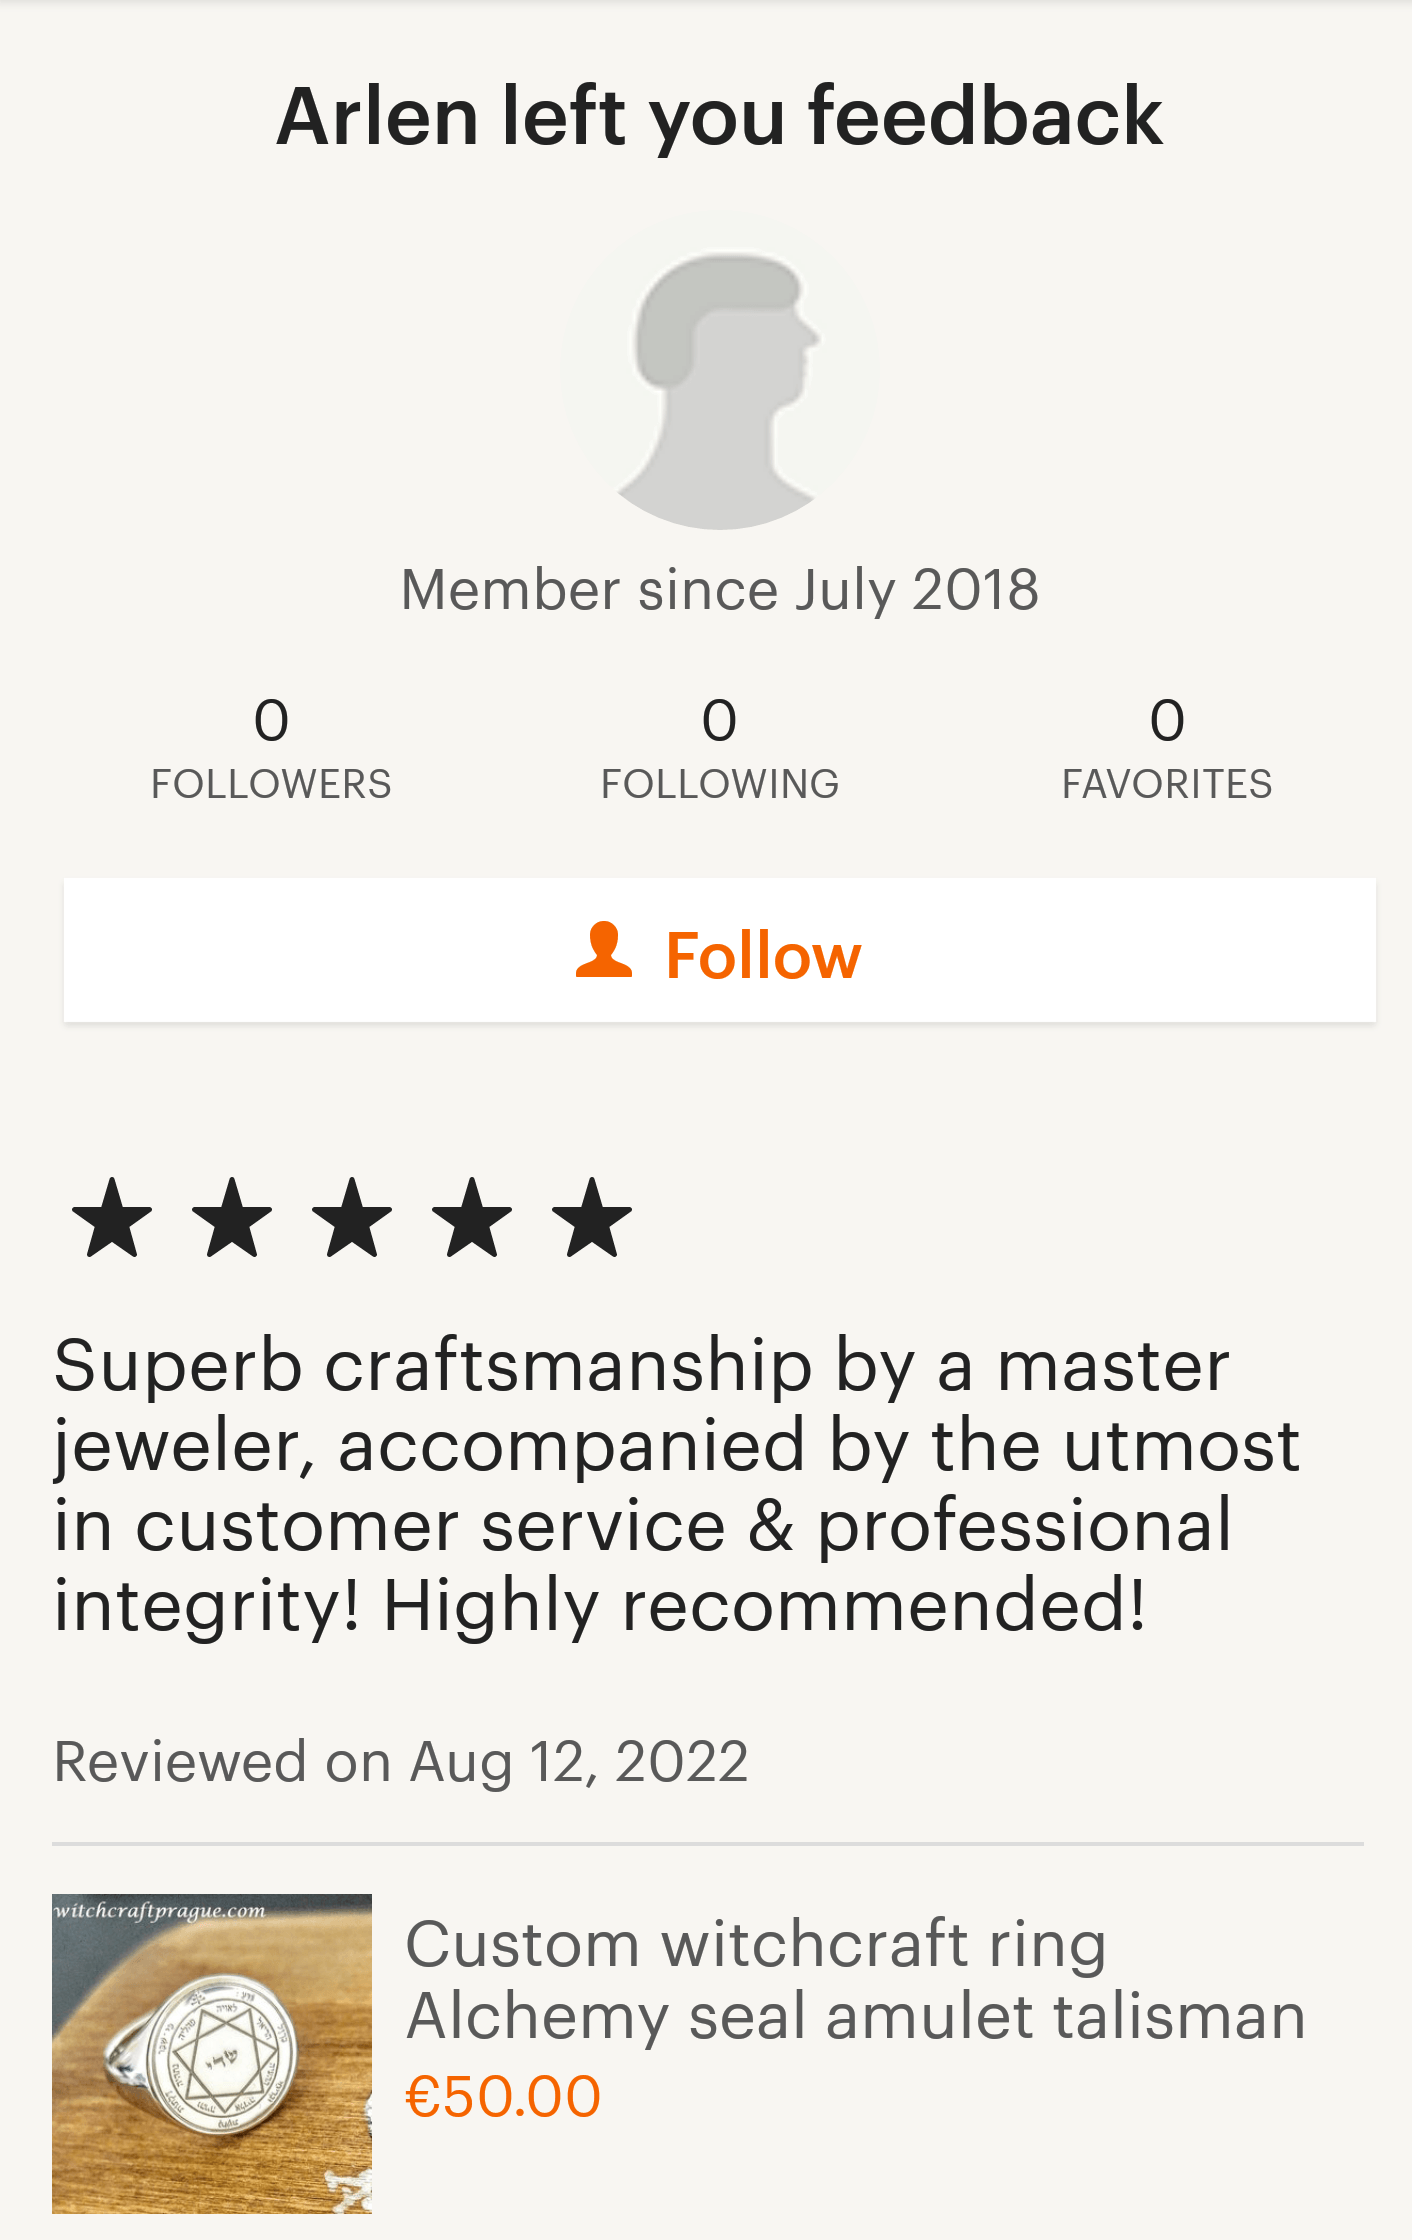Click the second rating star

(232, 1217)
